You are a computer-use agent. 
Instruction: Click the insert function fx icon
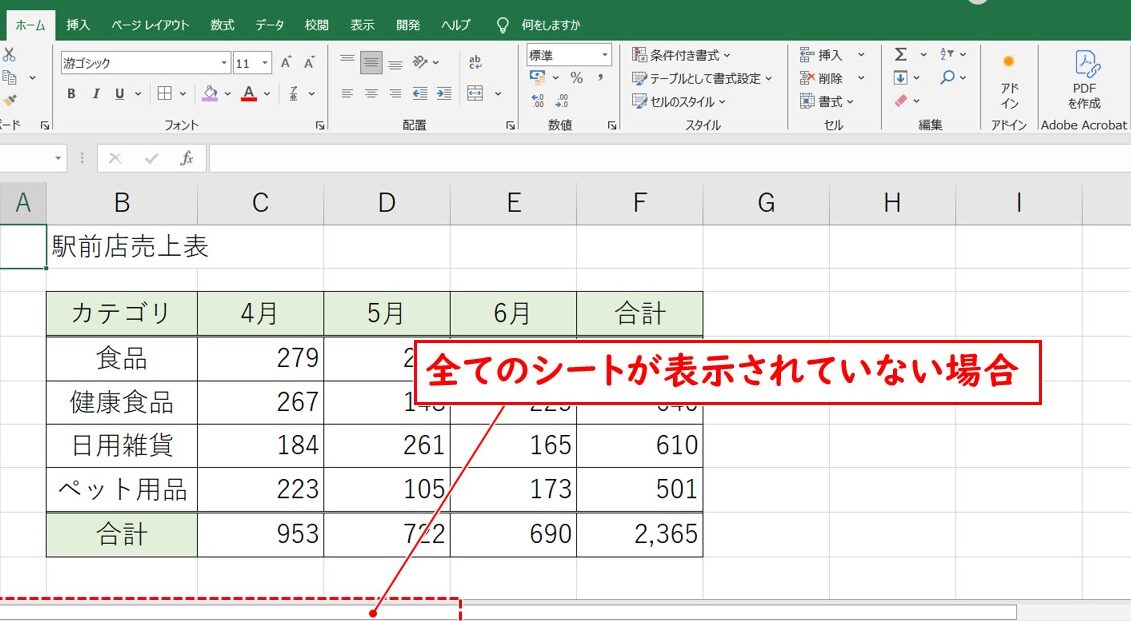click(x=187, y=158)
